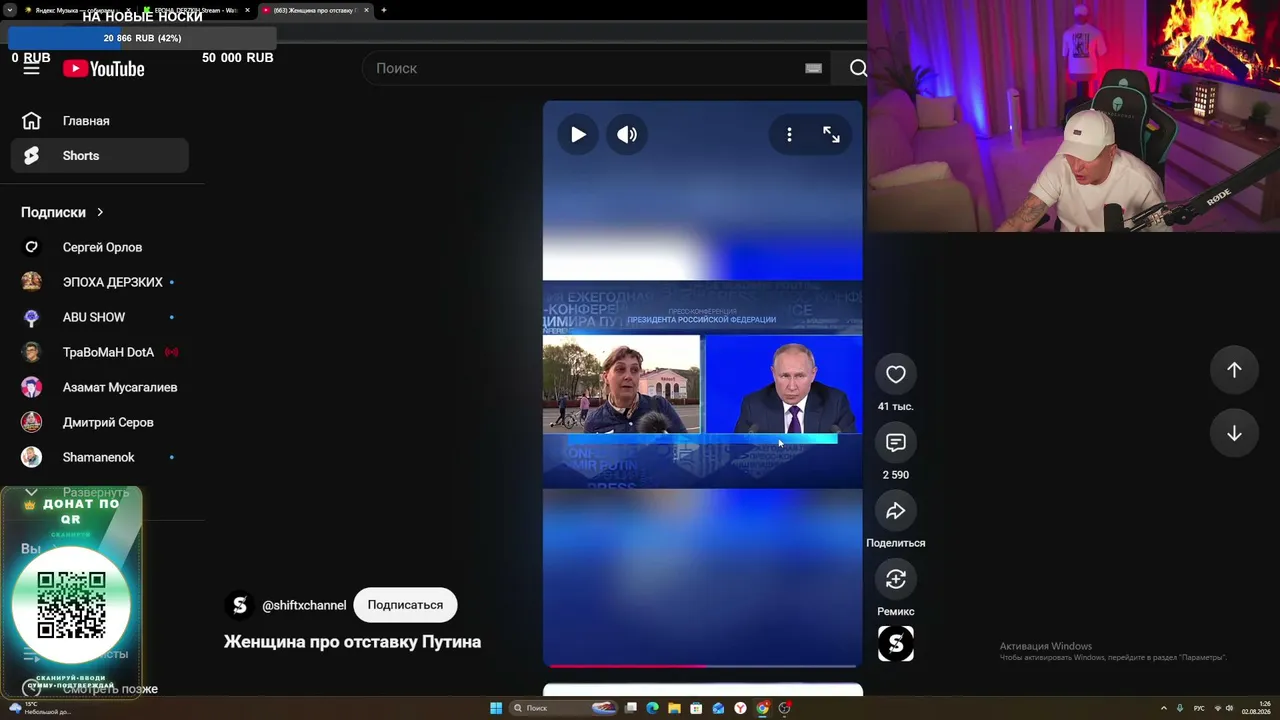
Task: Click the Ремикс remix icon
Action: (896, 579)
